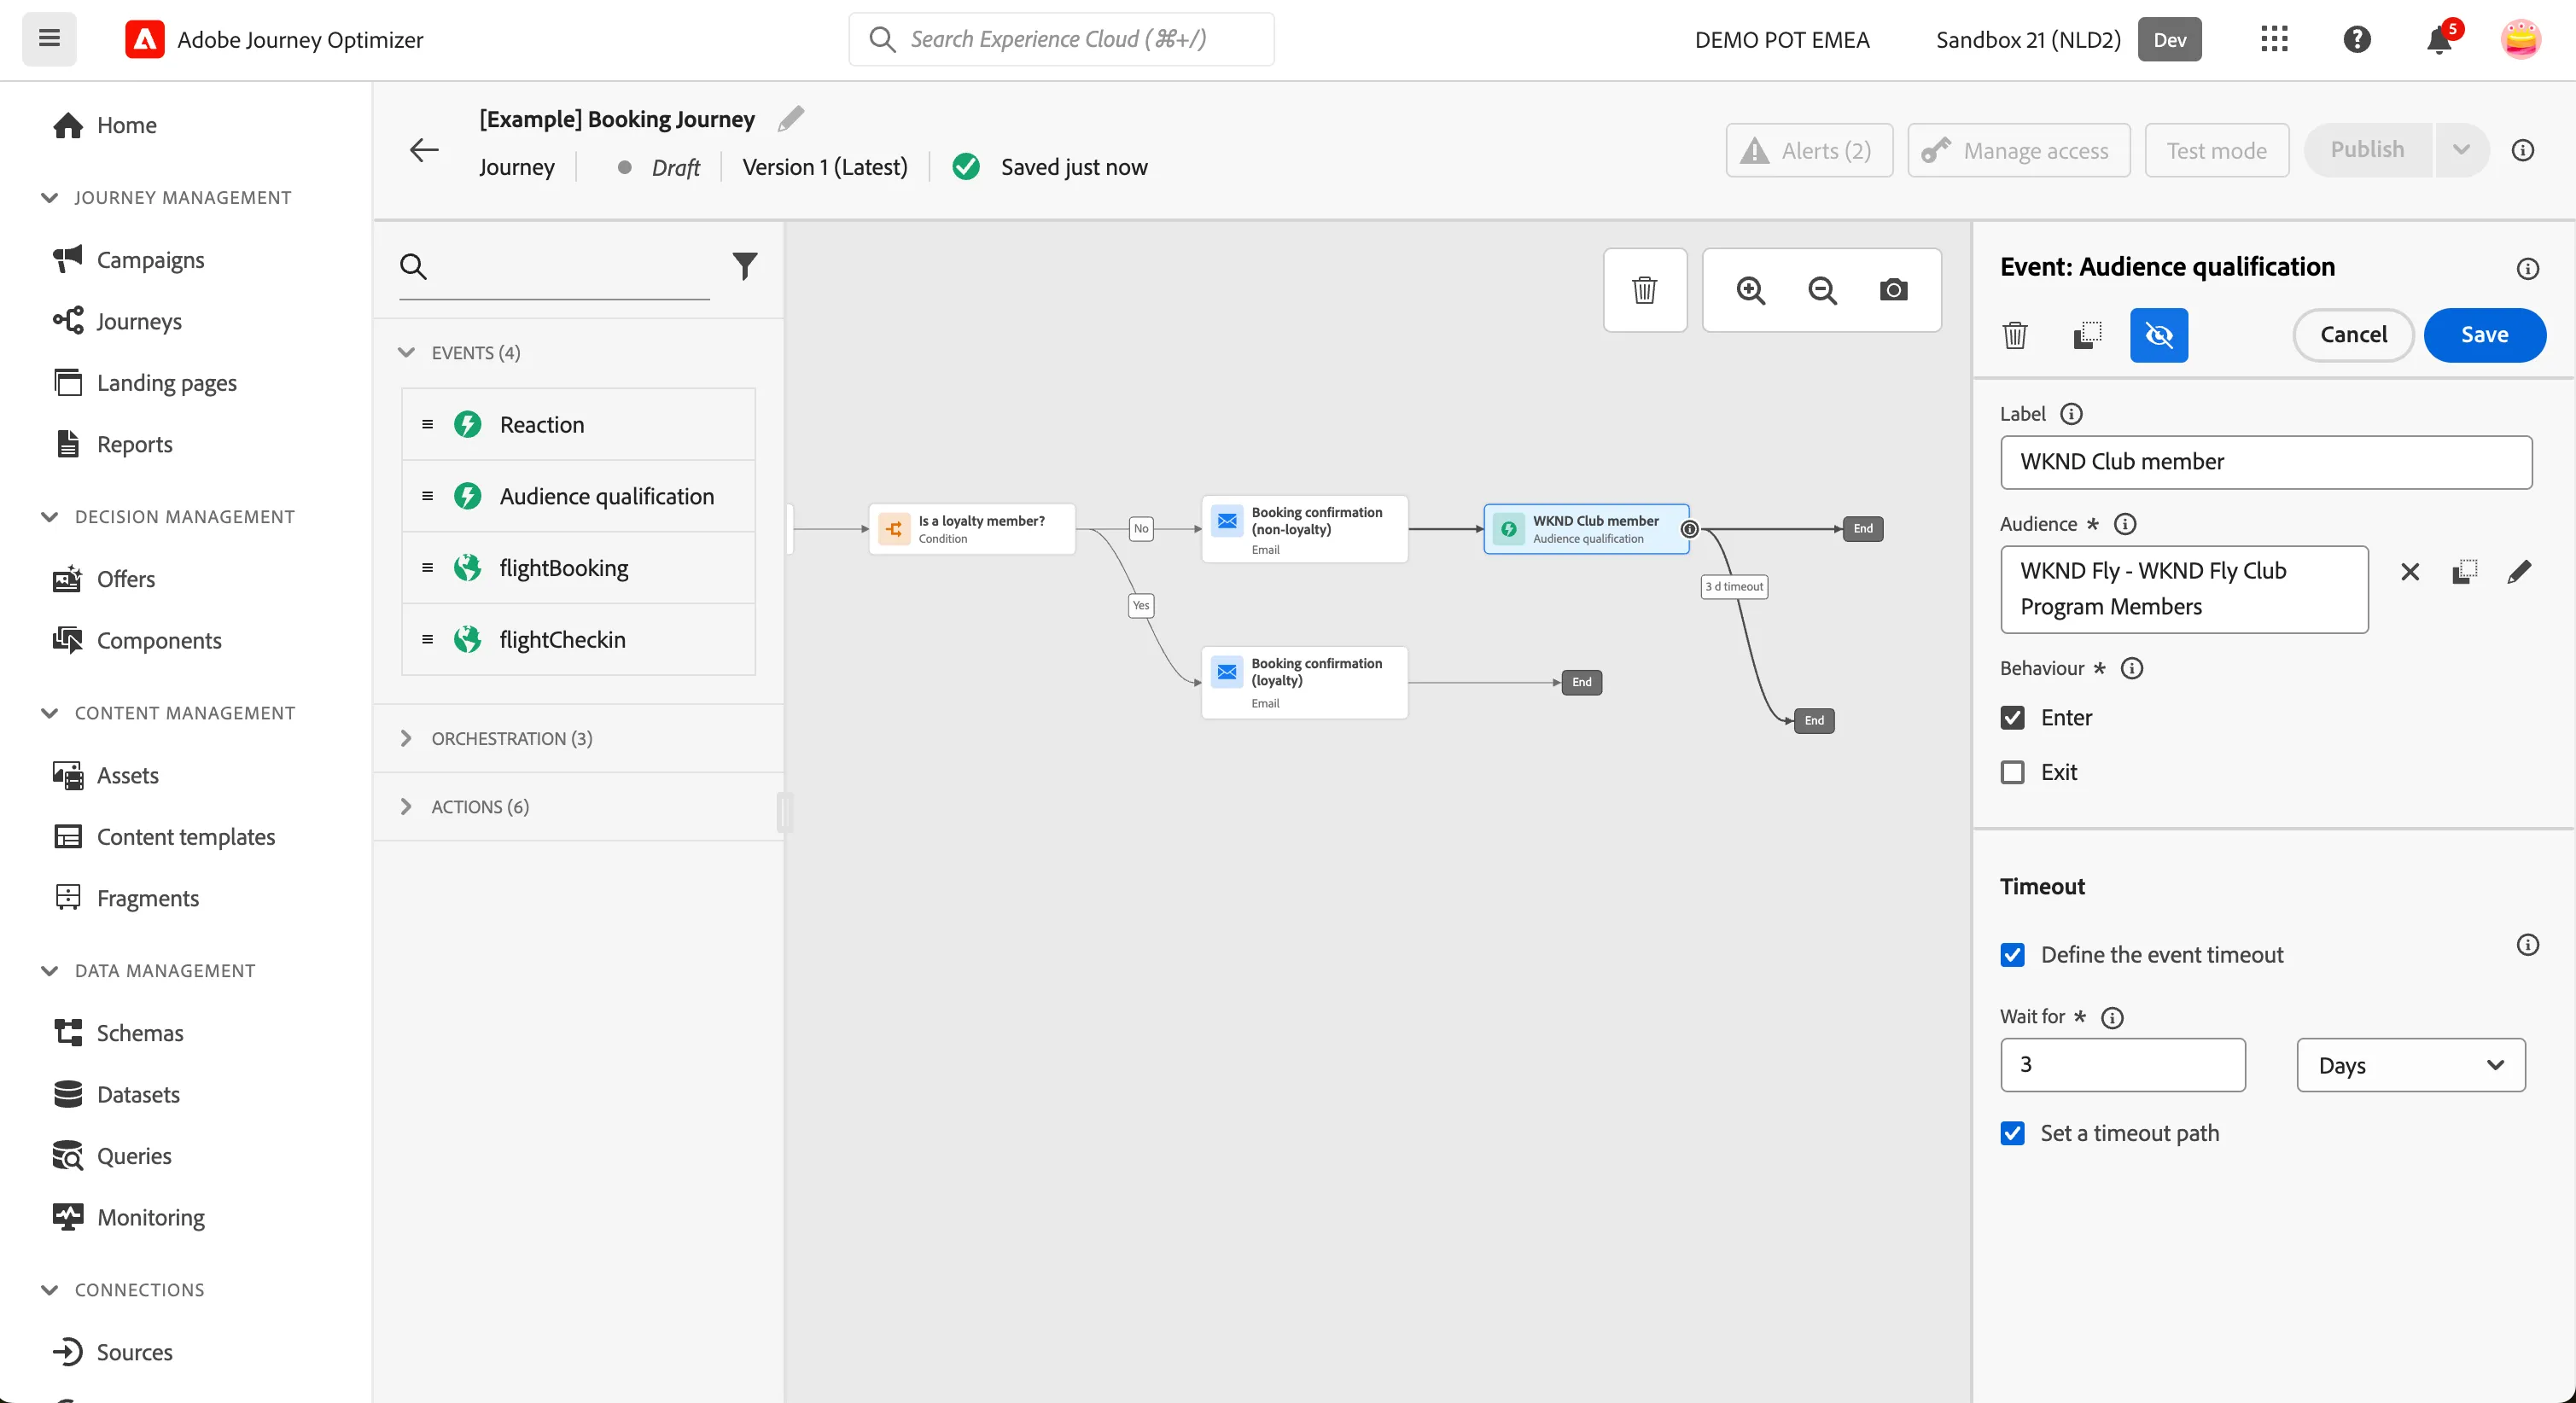Zoom in on the journey canvas
Image resolution: width=2576 pixels, height=1403 pixels.
tap(1751, 290)
